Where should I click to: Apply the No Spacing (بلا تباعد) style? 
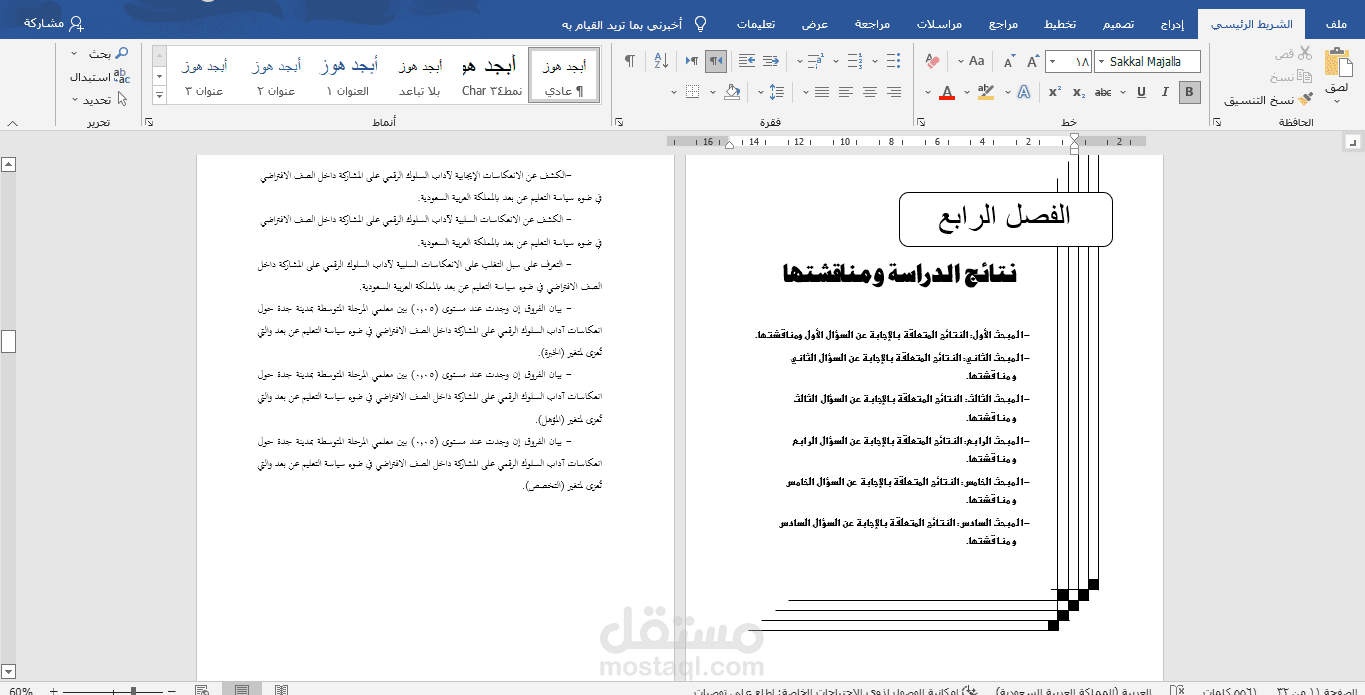point(420,77)
